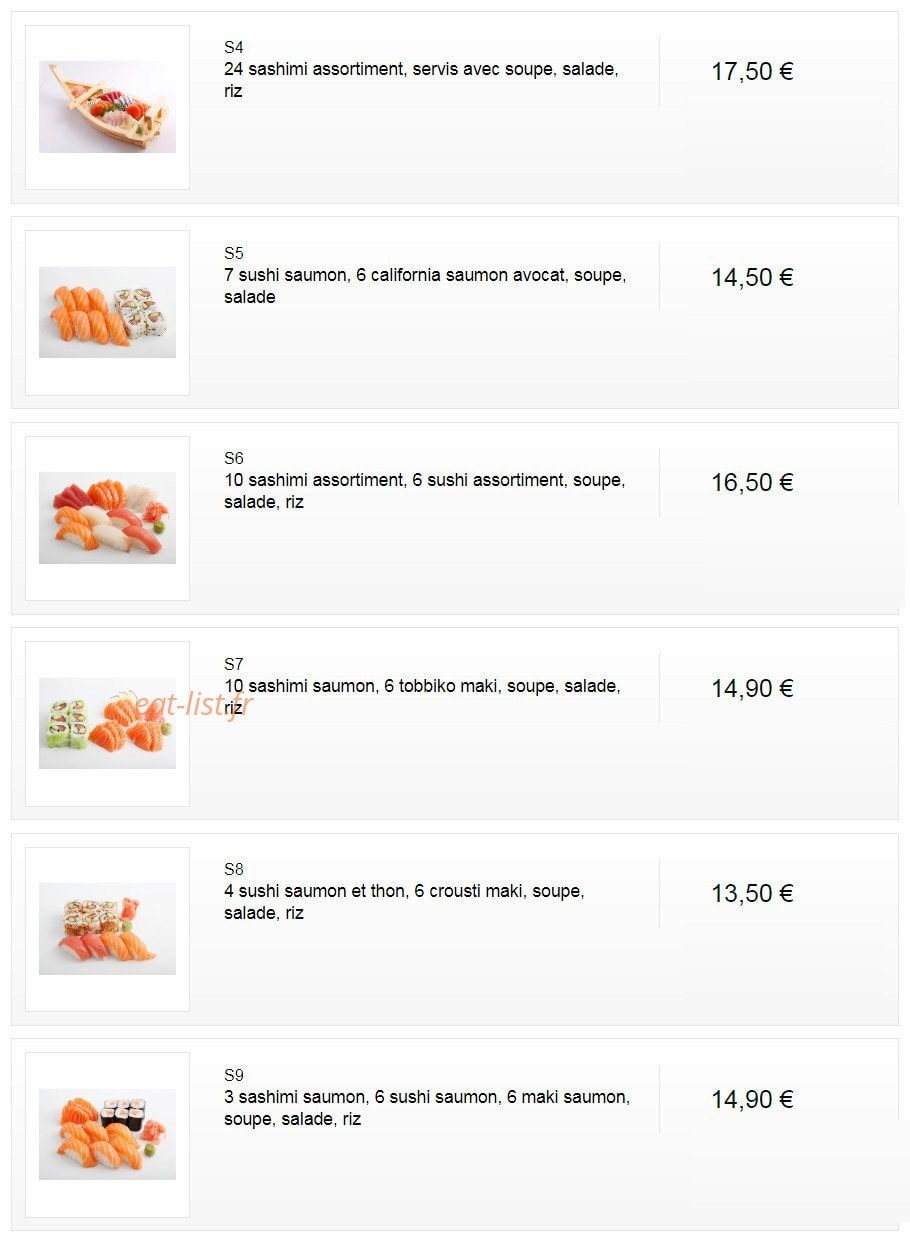This screenshot has height=1243, width=910.
Task: Click the 7 sushi saumon description
Action: click(425, 286)
